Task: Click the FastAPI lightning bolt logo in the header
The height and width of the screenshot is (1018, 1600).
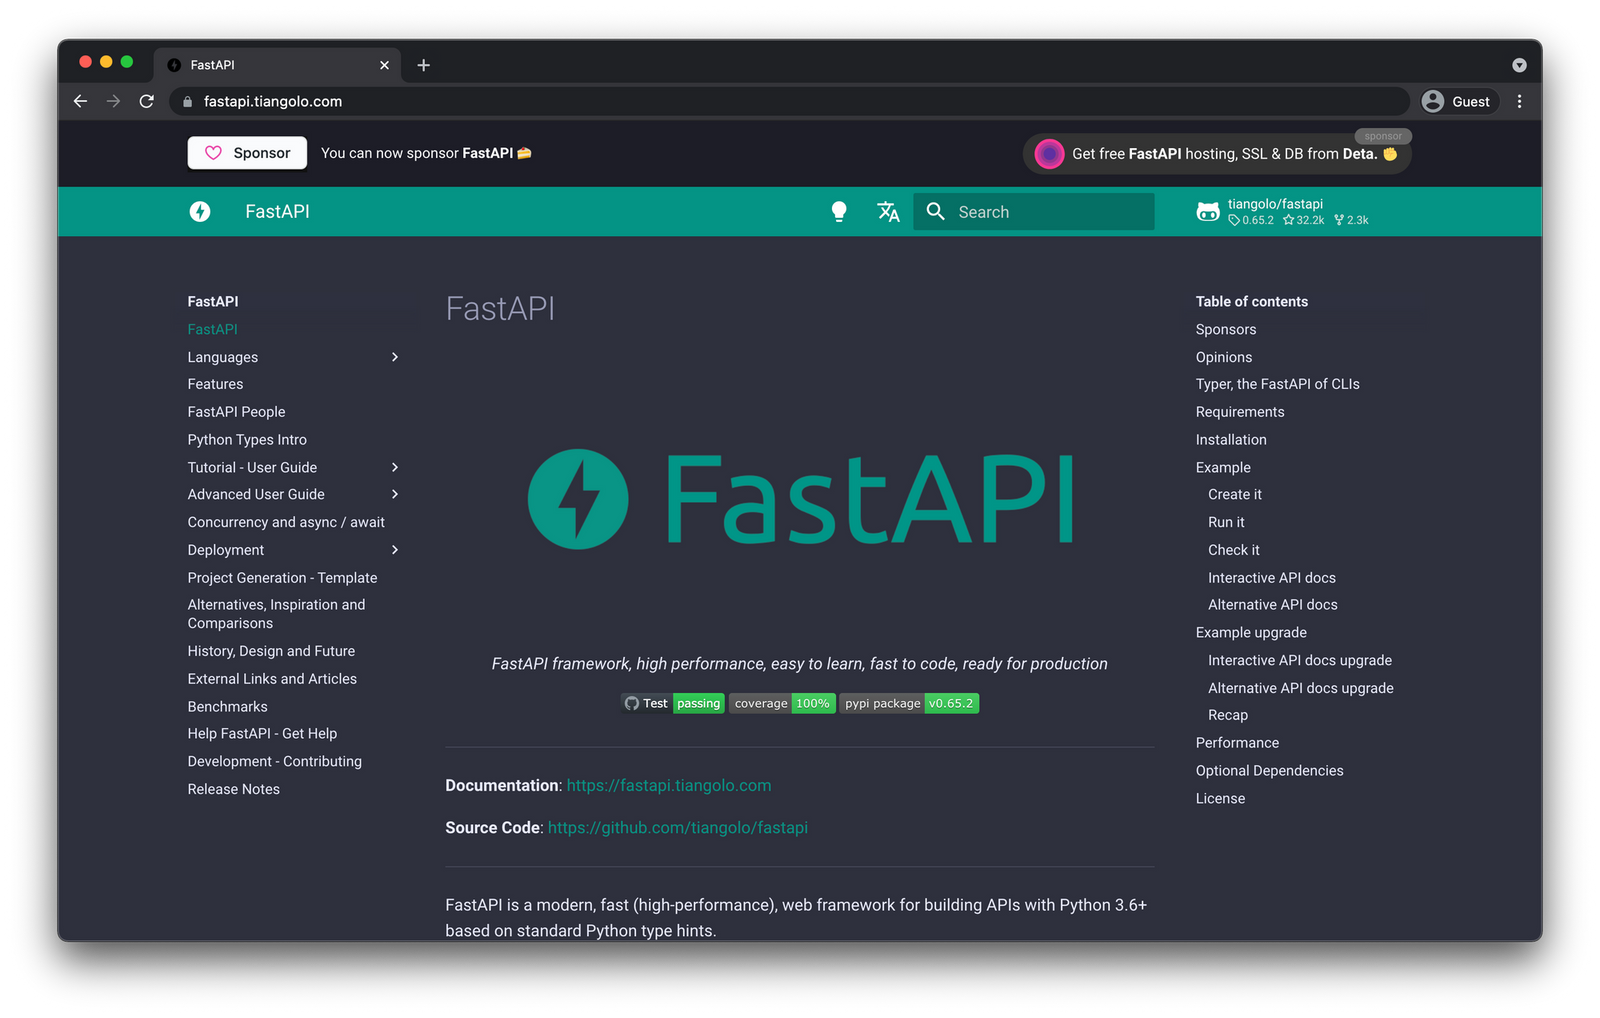Action: click(x=200, y=211)
